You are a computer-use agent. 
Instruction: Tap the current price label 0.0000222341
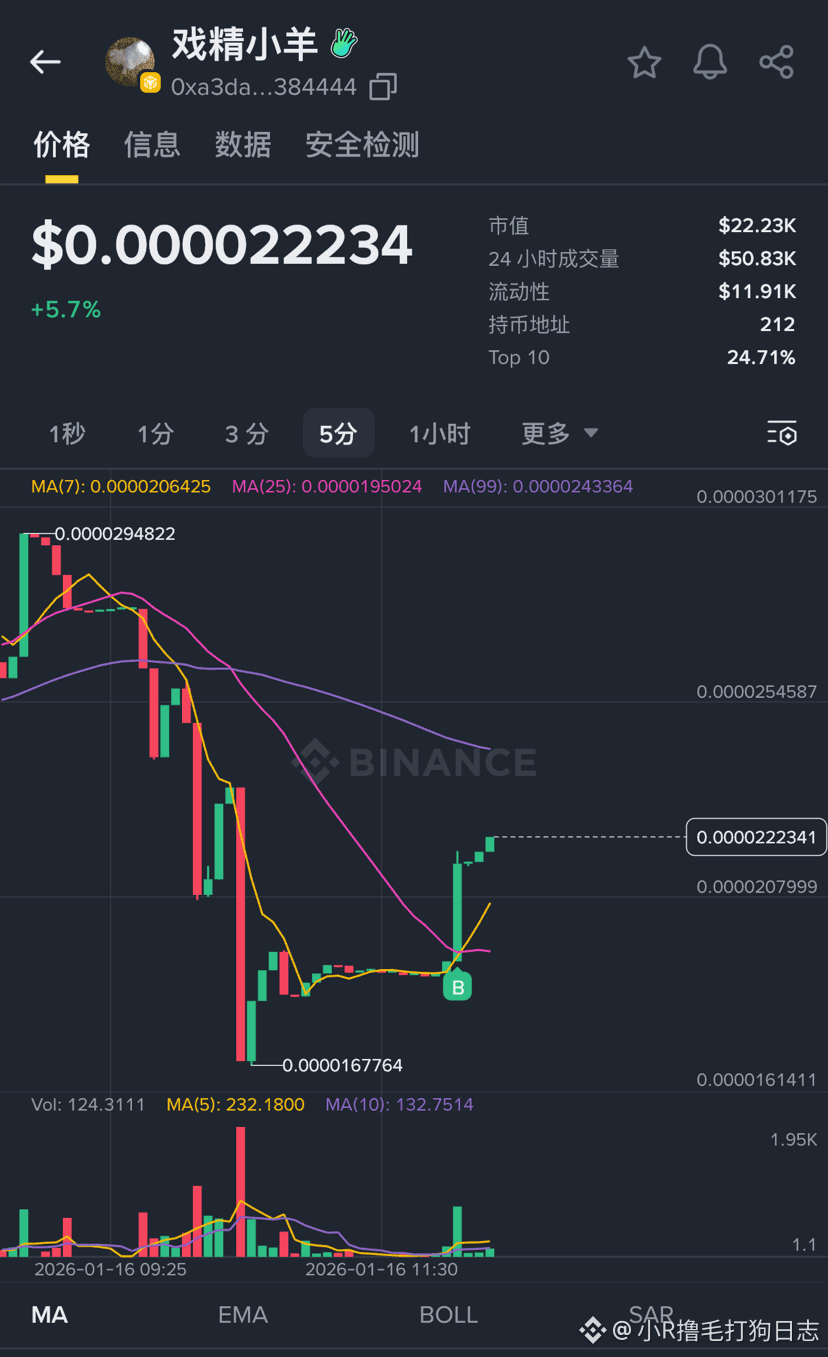(x=756, y=837)
